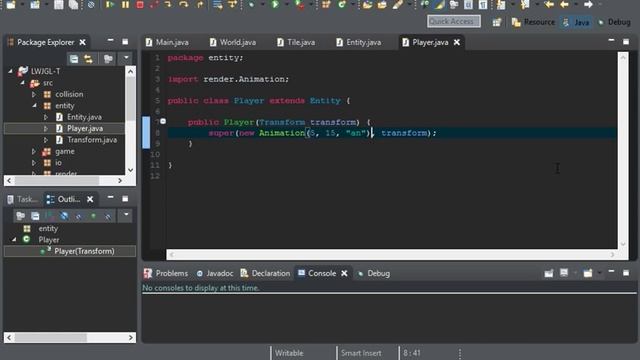Expand the game package

(x=34, y=151)
